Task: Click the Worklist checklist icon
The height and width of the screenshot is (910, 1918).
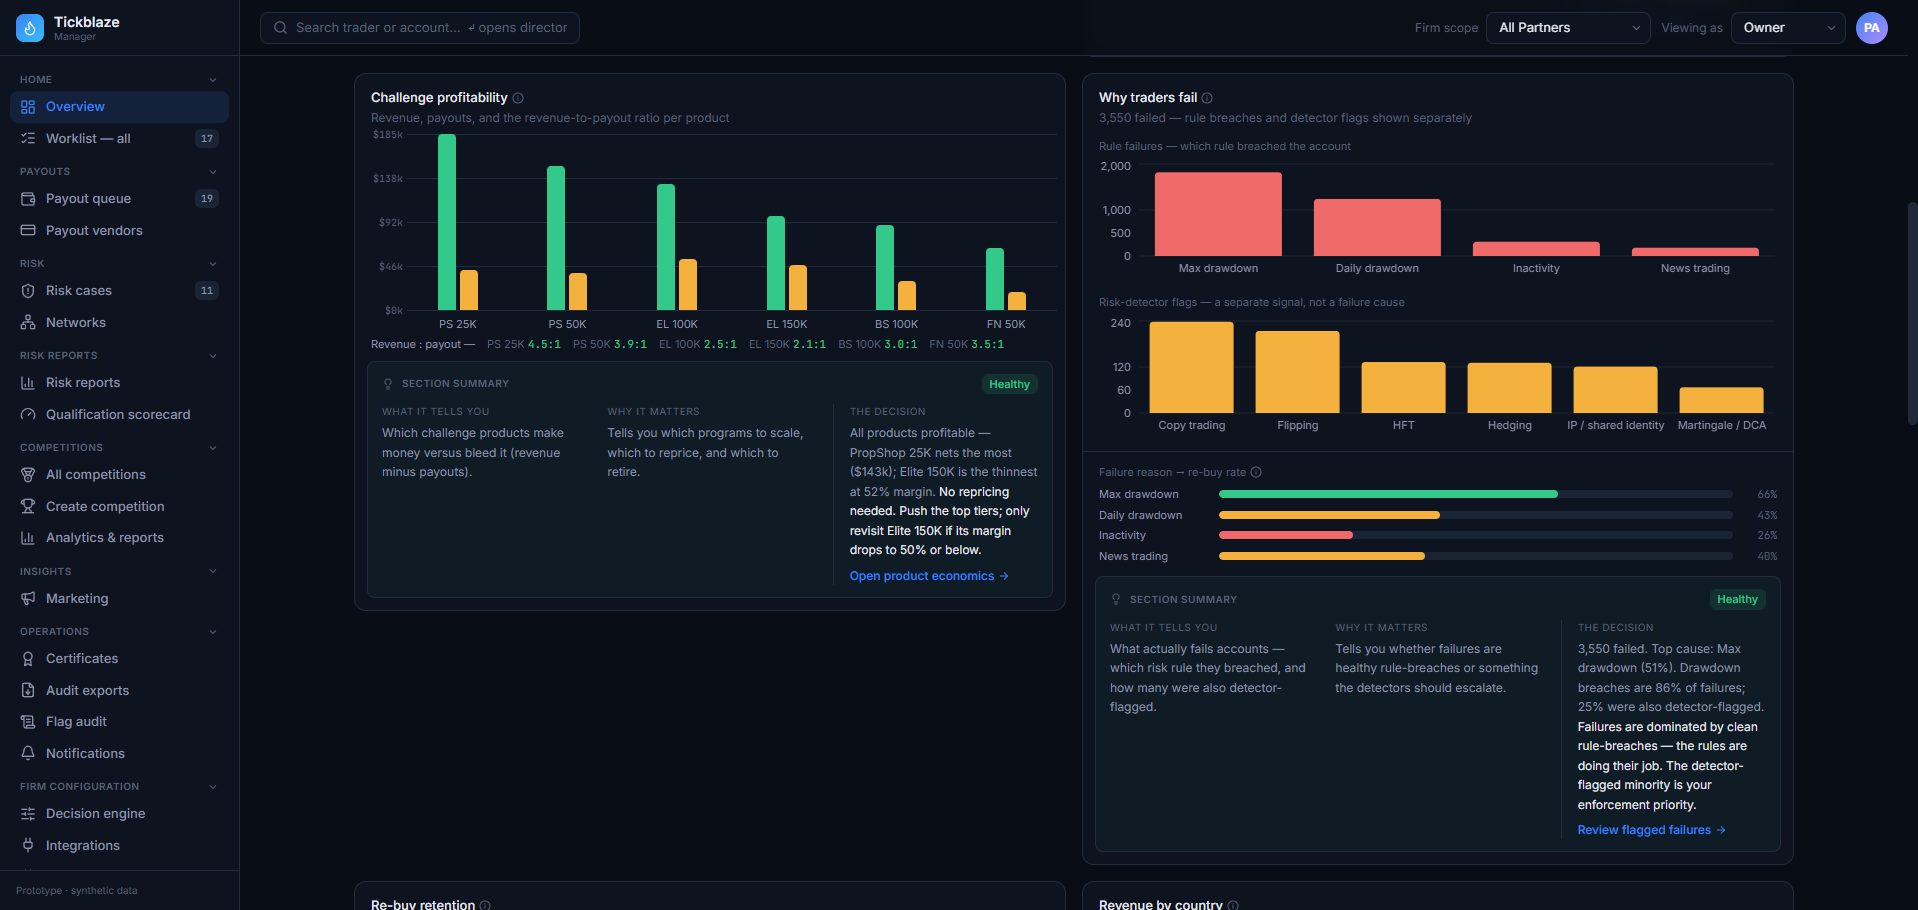Action: [x=28, y=138]
